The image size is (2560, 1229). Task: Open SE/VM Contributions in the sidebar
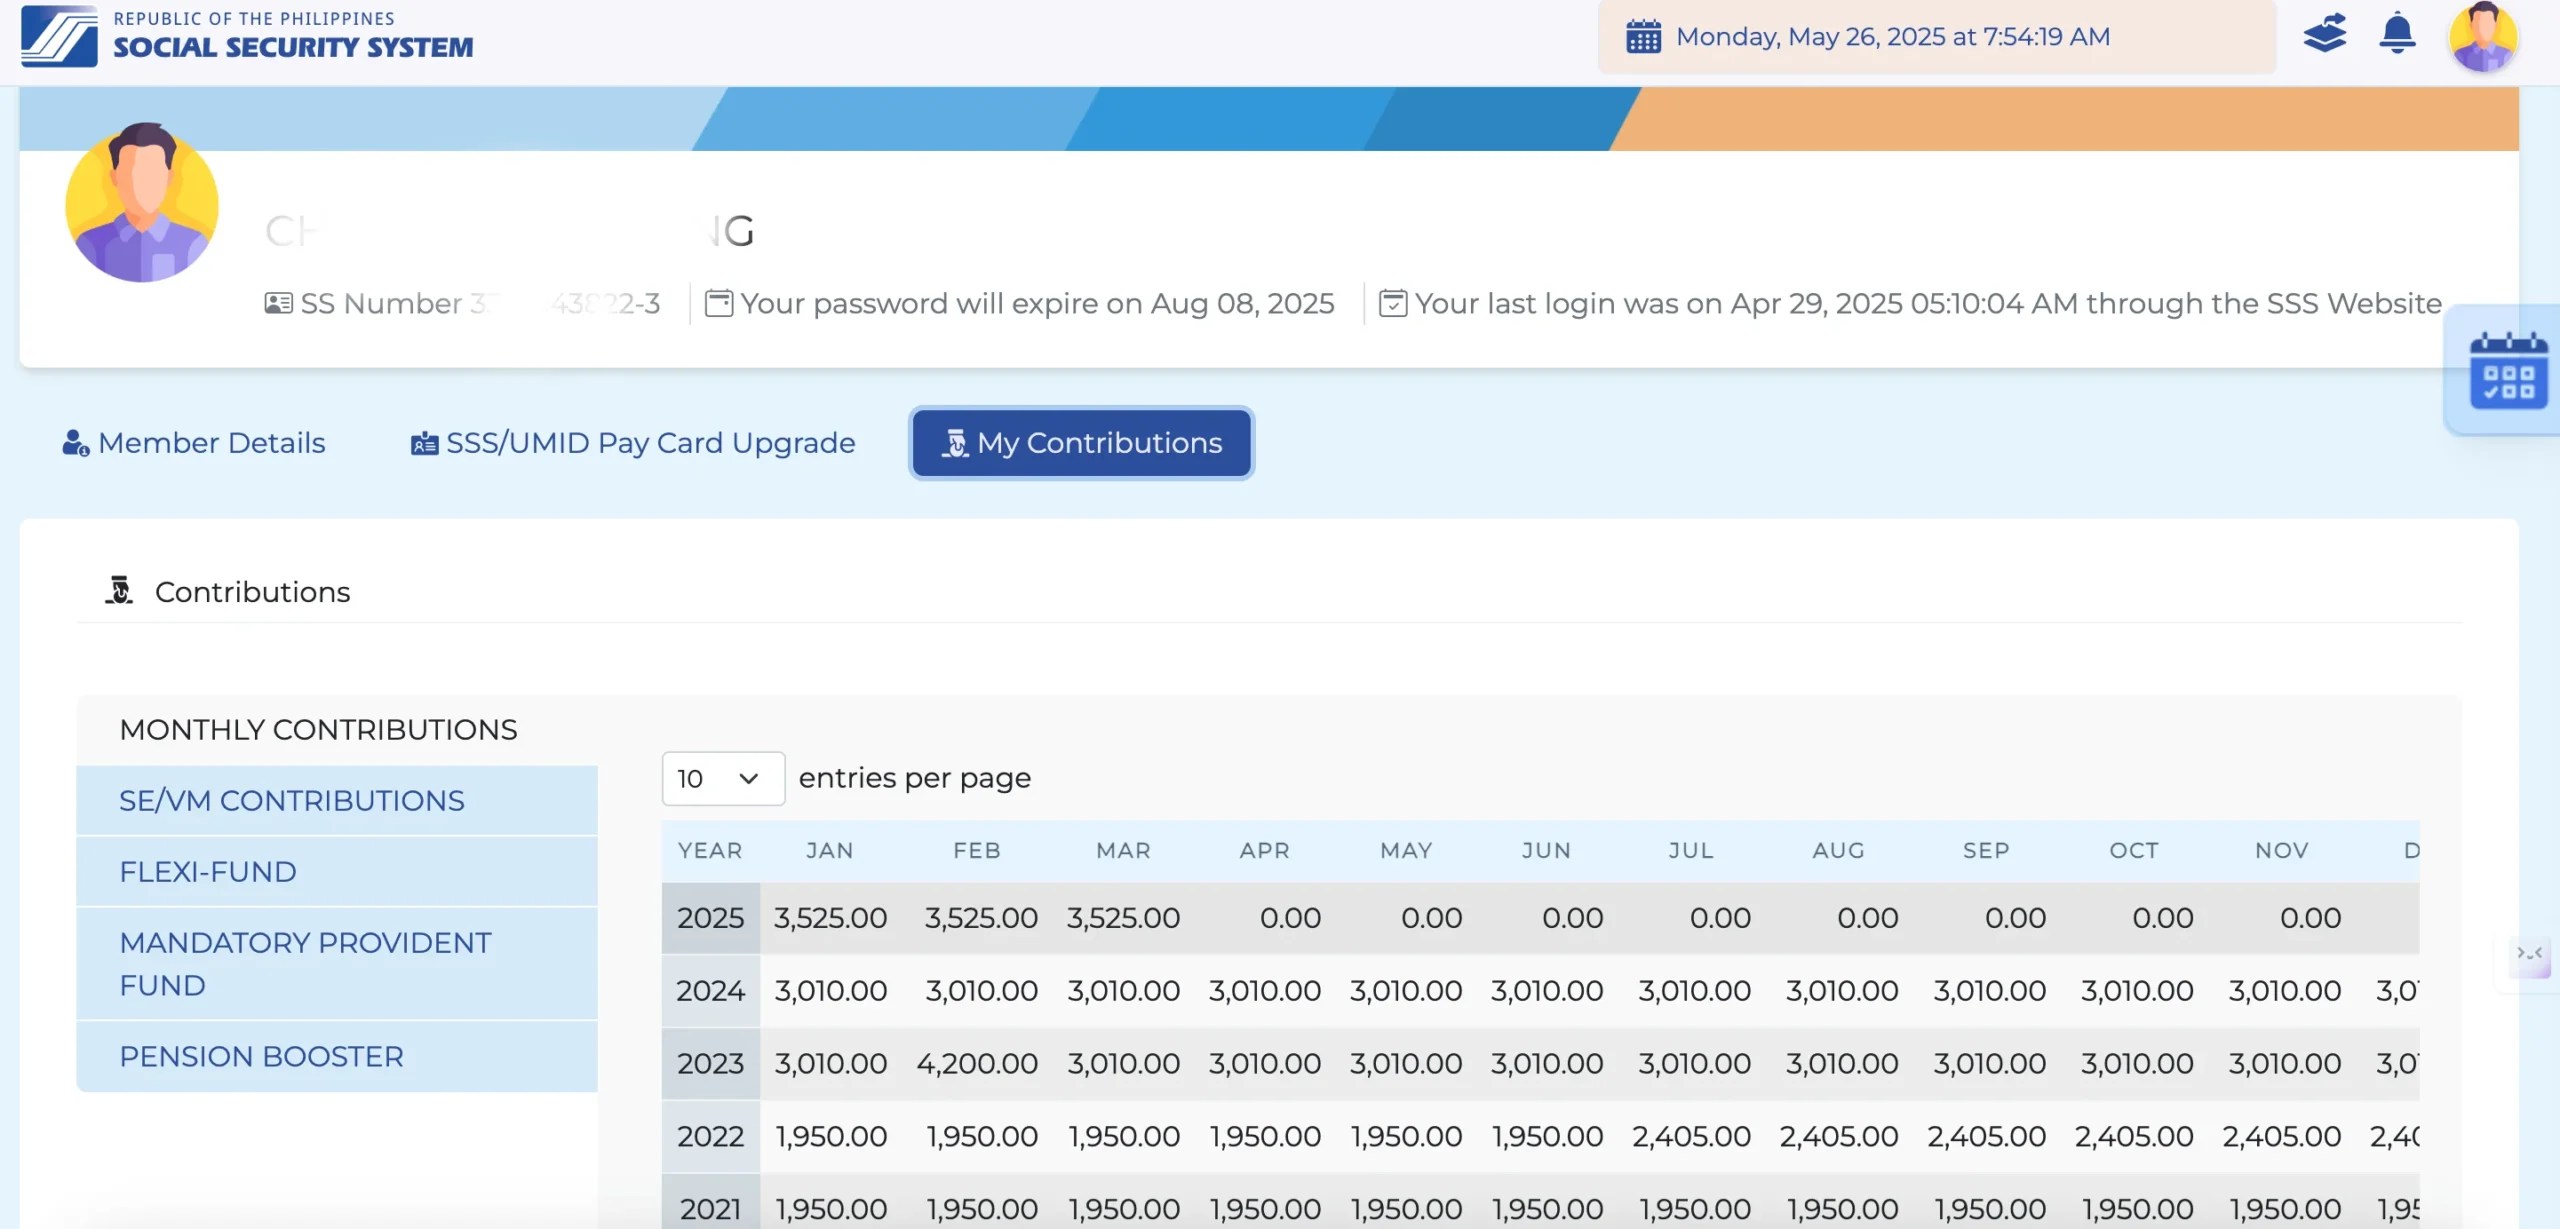coord(292,801)
